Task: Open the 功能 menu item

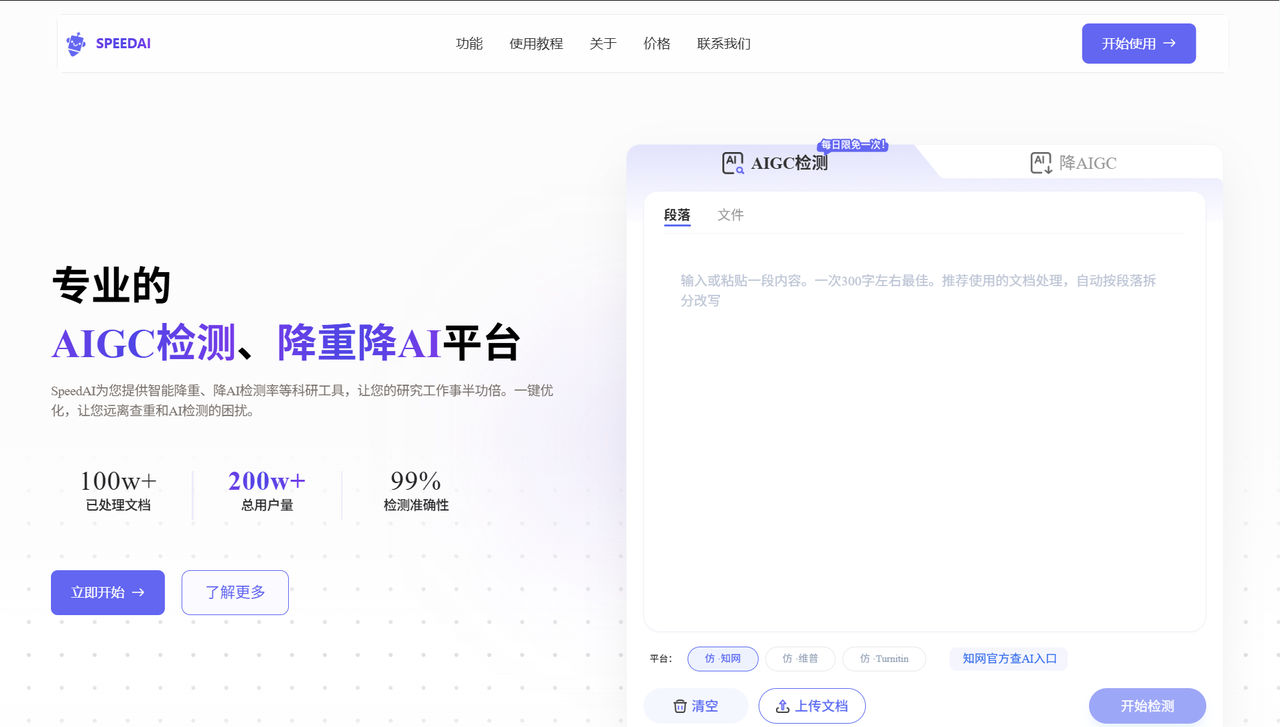Action: (x=469, y=44)
